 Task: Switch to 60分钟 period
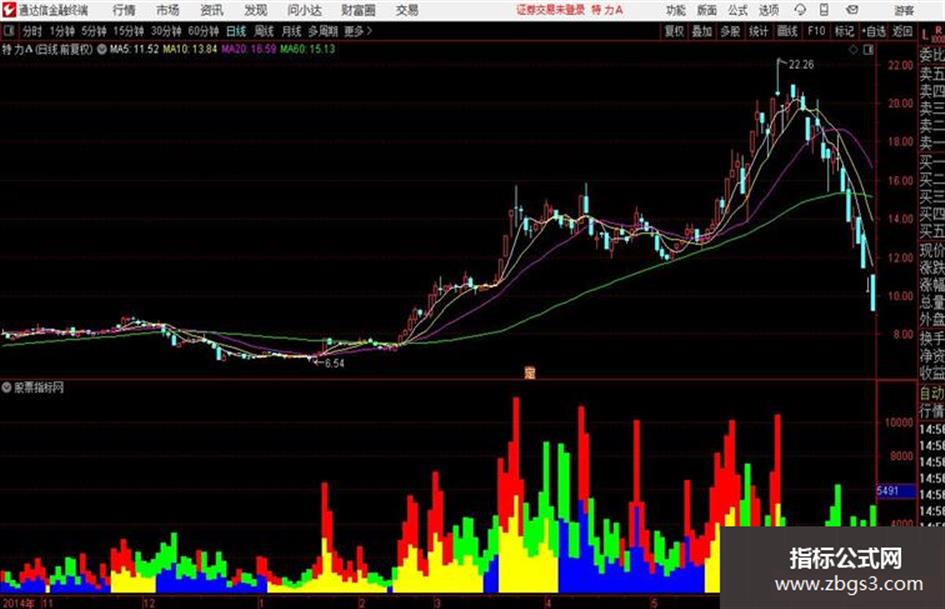pos(204,31)
